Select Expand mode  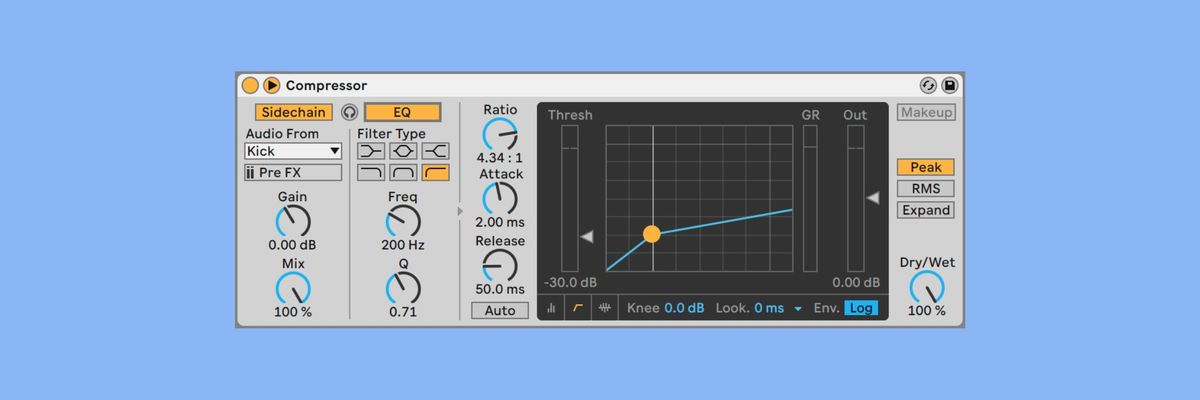pos(926,210)
